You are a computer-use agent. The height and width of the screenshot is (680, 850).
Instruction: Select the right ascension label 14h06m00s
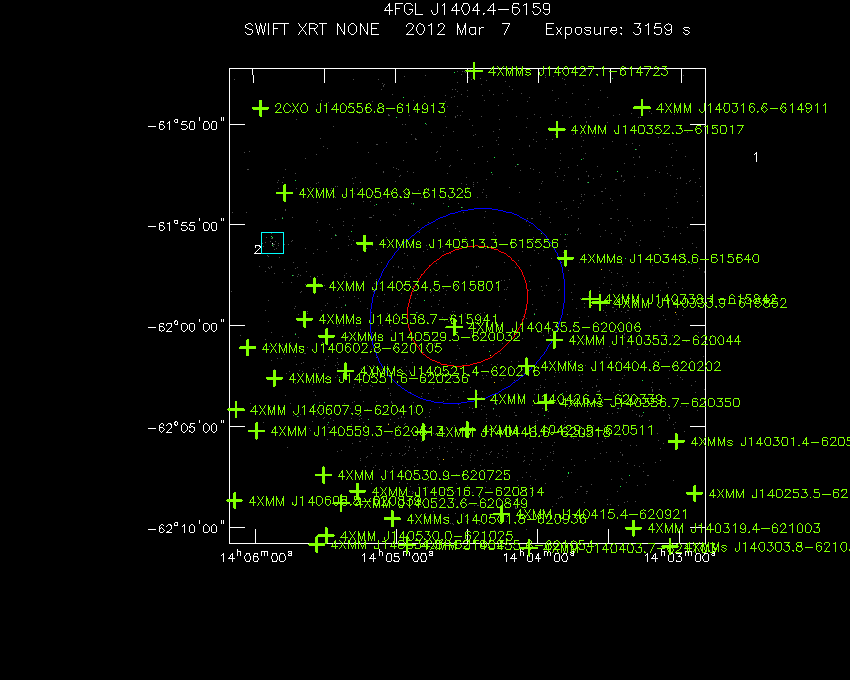point(256,557)
